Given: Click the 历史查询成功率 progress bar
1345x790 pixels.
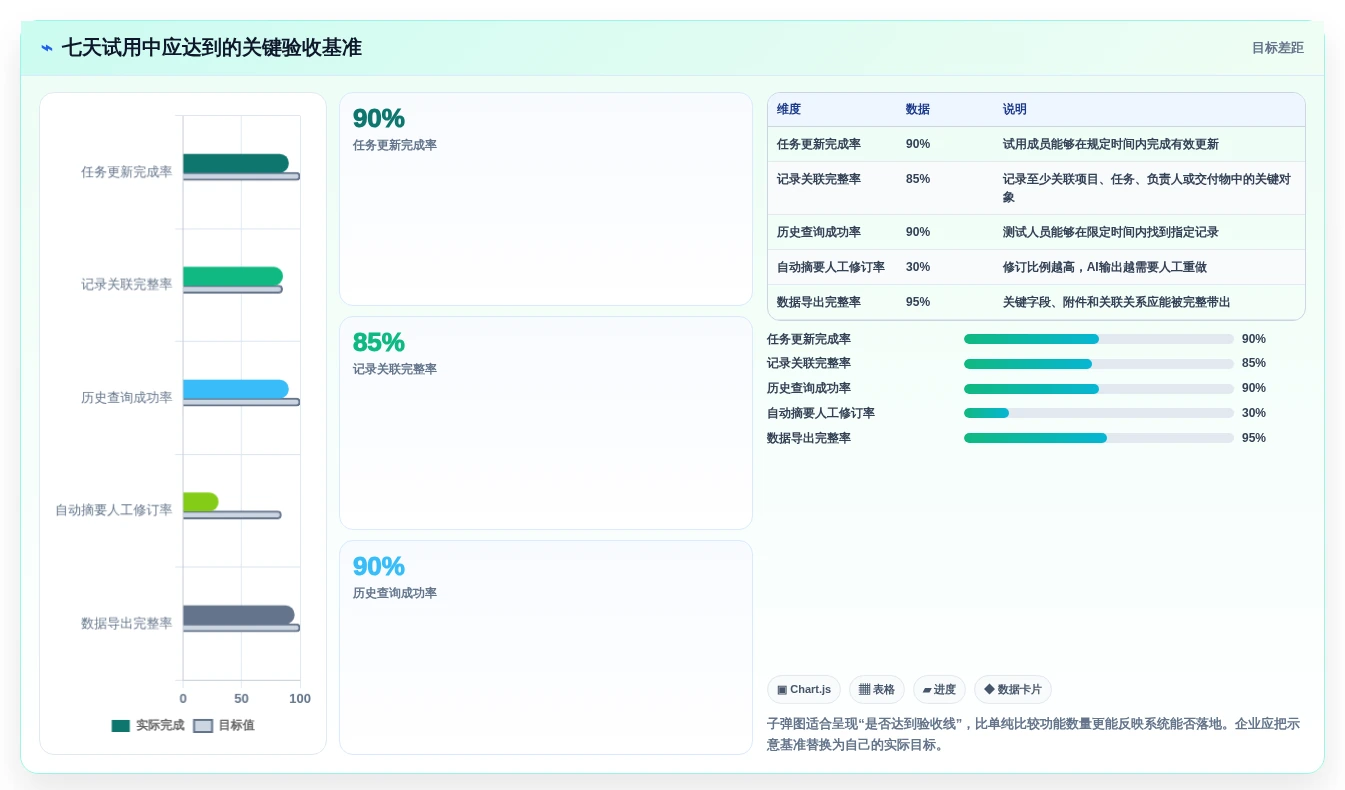Looking at the screenshot, I should (x=1098, y=388).
